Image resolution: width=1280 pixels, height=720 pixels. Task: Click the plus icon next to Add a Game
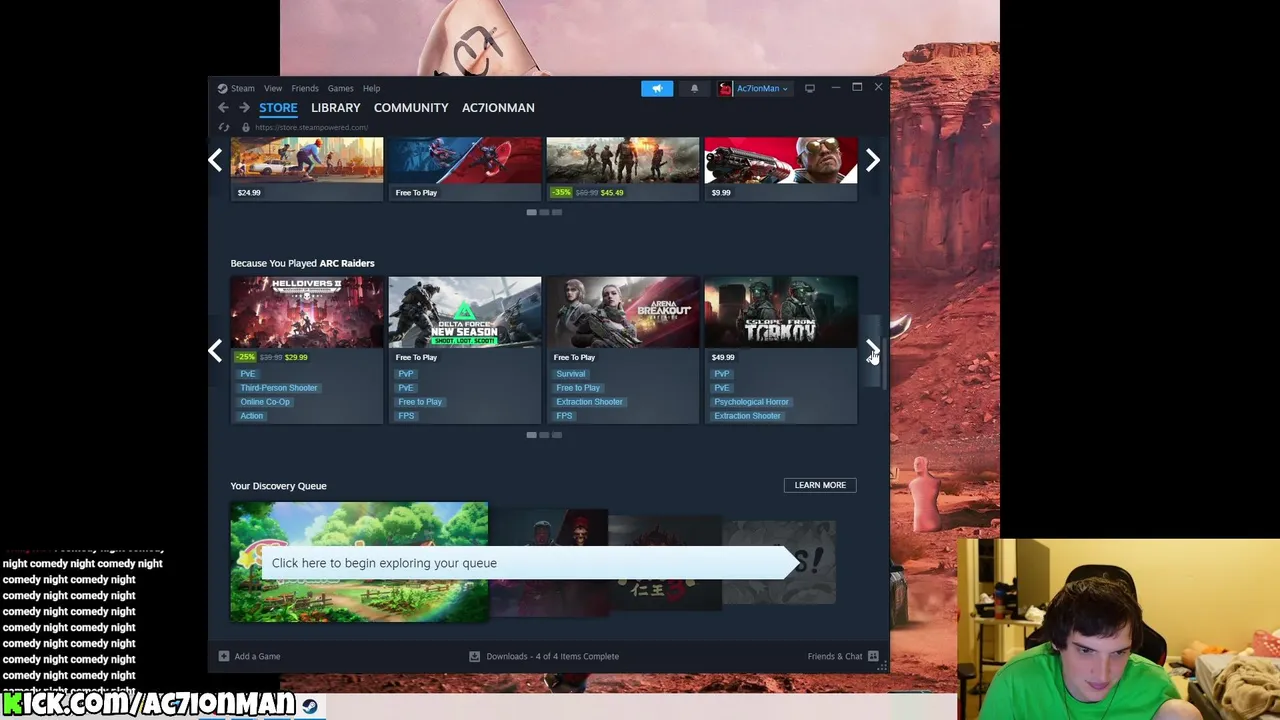(x=223, y=656)
